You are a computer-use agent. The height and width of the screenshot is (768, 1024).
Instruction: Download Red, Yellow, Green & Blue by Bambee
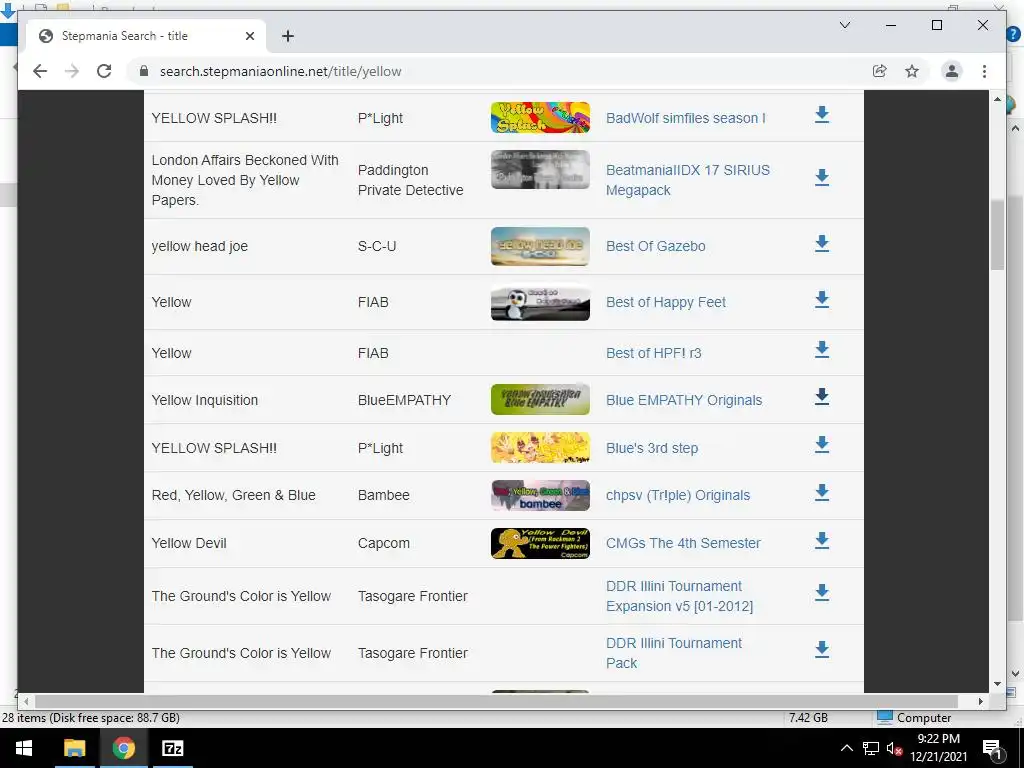(822, 493)
